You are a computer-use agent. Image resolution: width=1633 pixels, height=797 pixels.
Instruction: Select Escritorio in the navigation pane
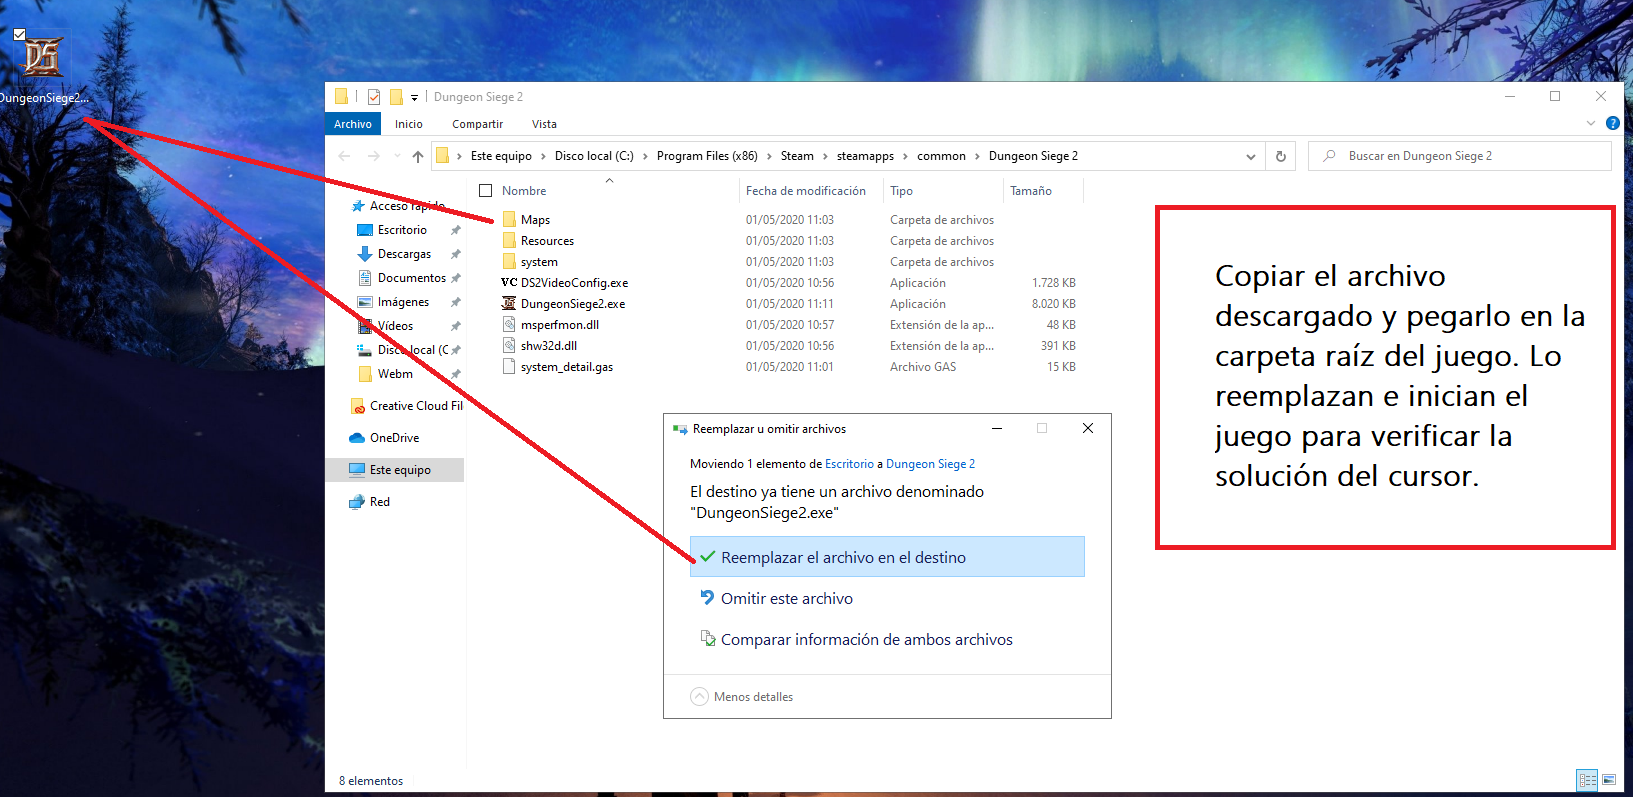(x=402, y=230)
